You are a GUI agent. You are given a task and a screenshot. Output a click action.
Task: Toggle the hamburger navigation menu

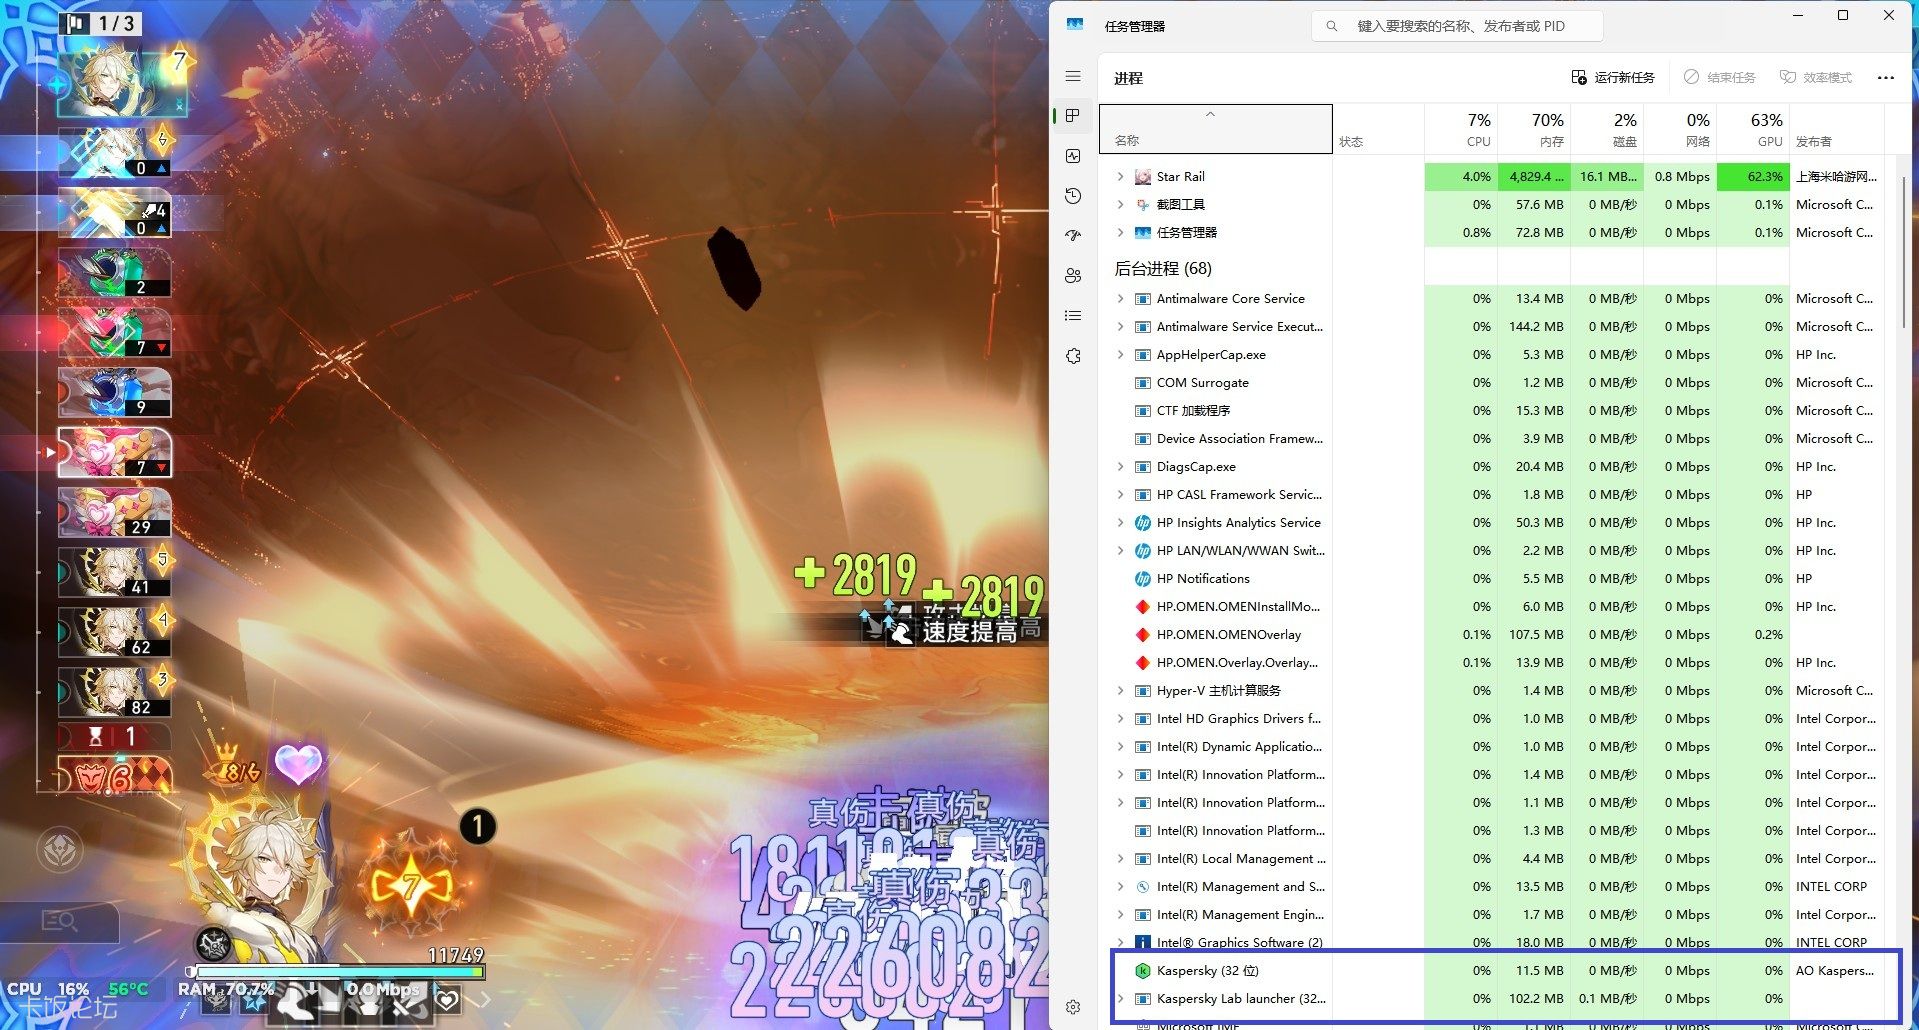pos(1073,76)
